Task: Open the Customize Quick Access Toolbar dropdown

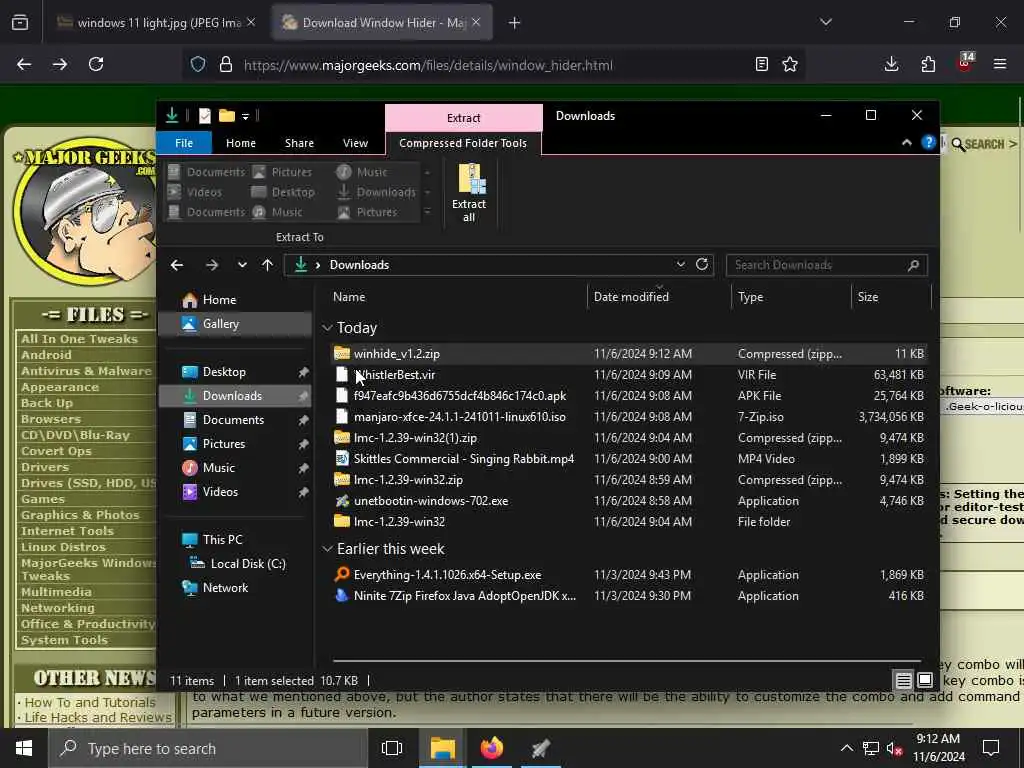Action: pyautogui.click(x=246, y=116)
